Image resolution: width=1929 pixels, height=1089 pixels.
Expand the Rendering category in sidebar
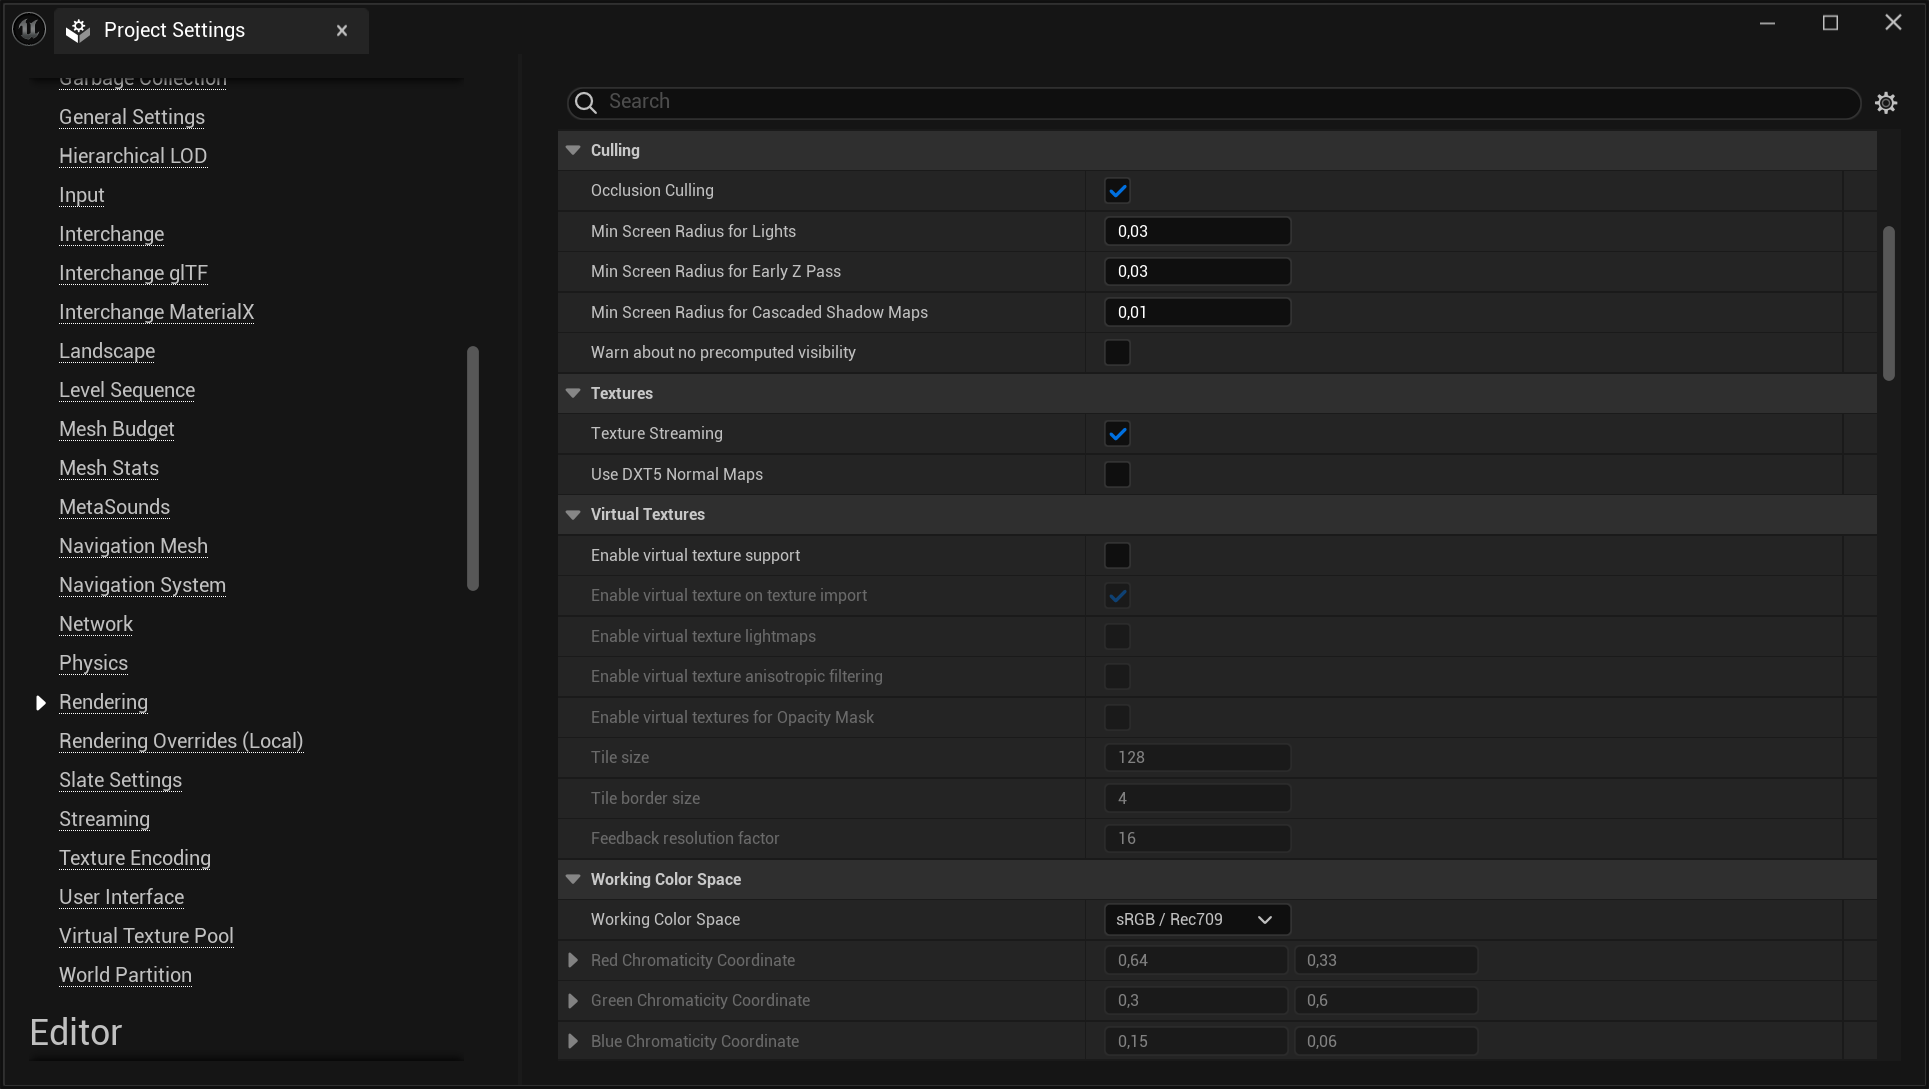[x=41, y=702]
